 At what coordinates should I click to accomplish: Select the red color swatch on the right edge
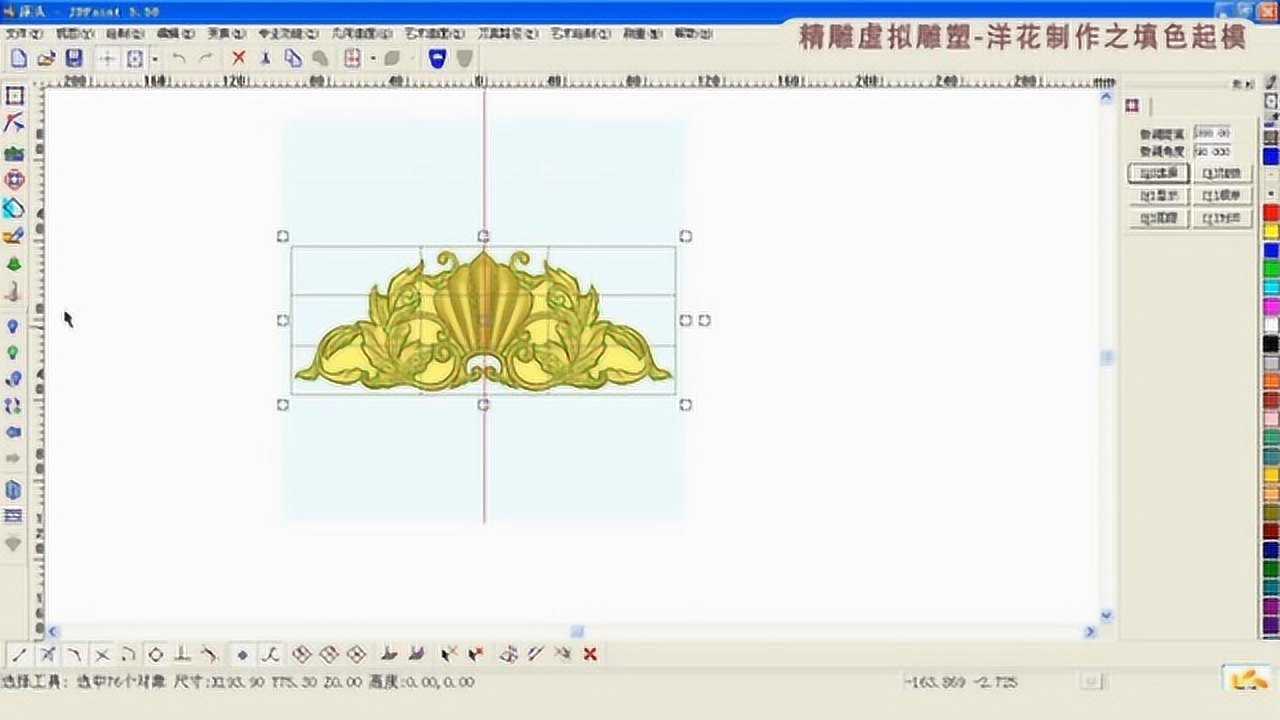coord(1268,212)
